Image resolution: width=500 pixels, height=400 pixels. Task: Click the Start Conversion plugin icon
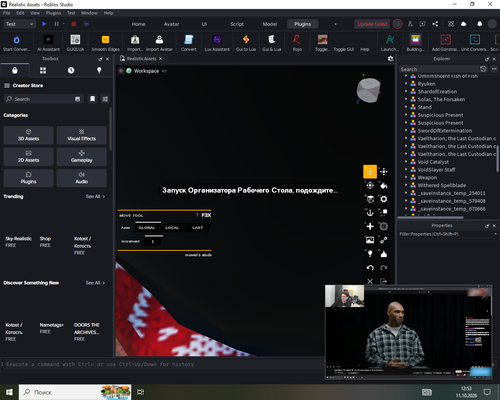click(16, 40)
